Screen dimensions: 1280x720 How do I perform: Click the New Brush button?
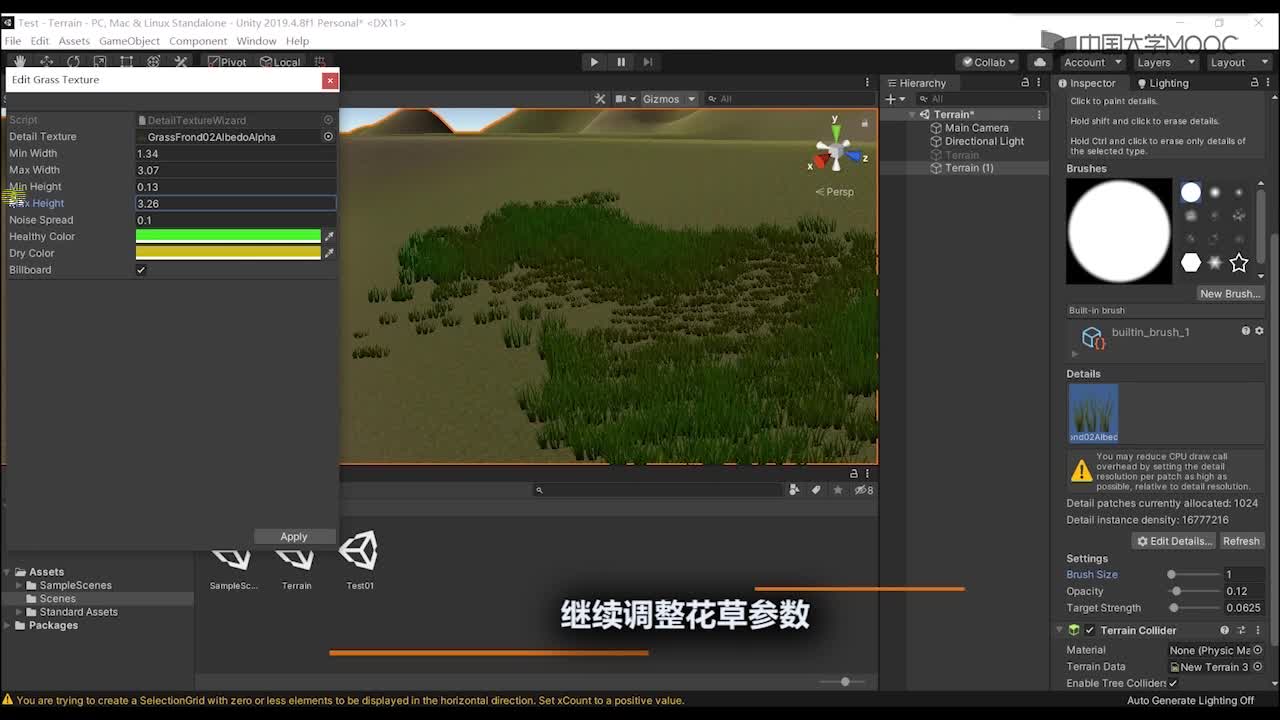(x=1230, y=294)
